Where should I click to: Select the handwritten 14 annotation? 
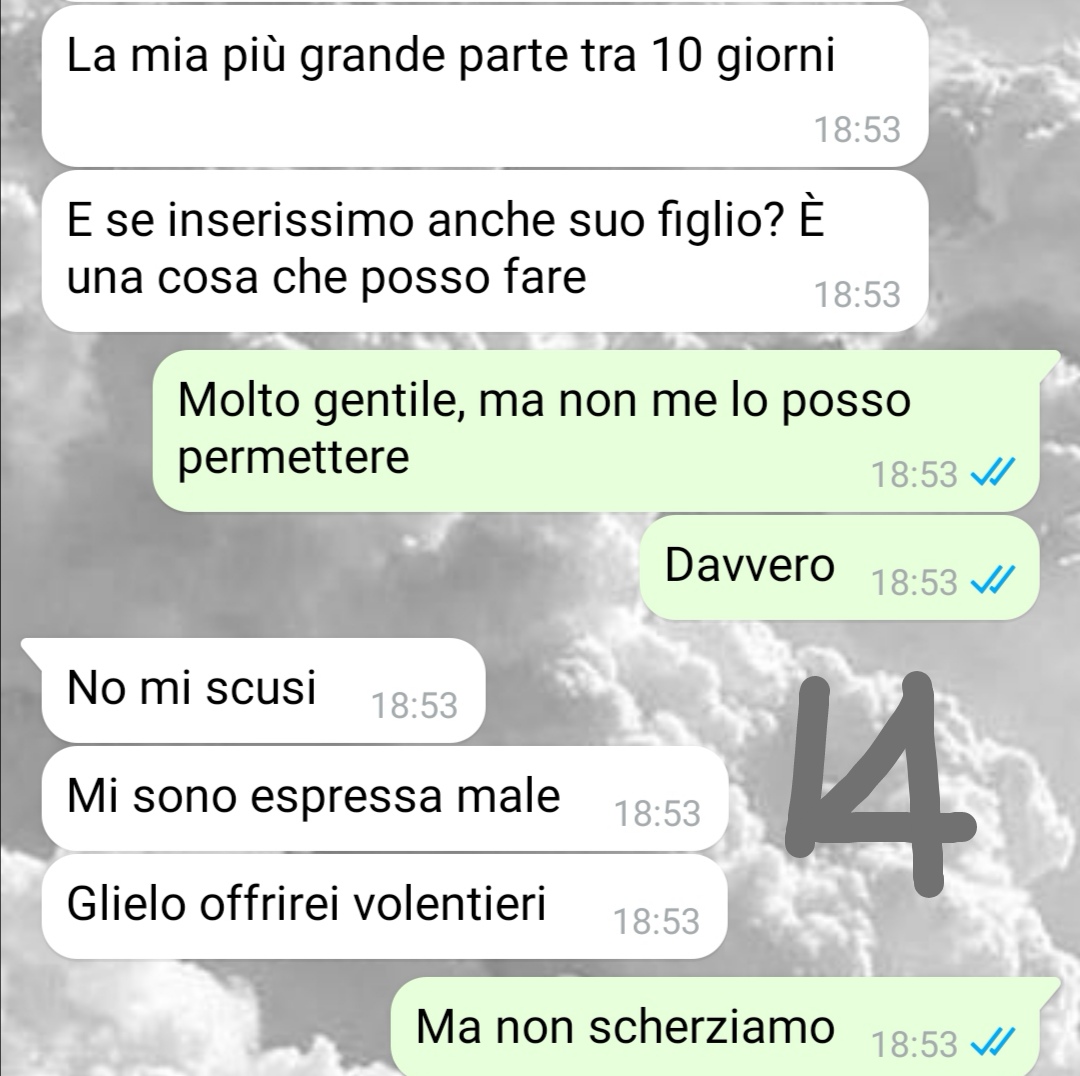point(880,785)
